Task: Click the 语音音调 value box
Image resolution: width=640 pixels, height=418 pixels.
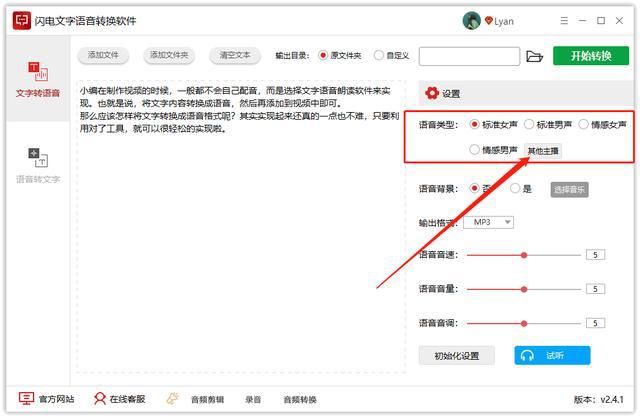Action: click(x=596, y=323)
